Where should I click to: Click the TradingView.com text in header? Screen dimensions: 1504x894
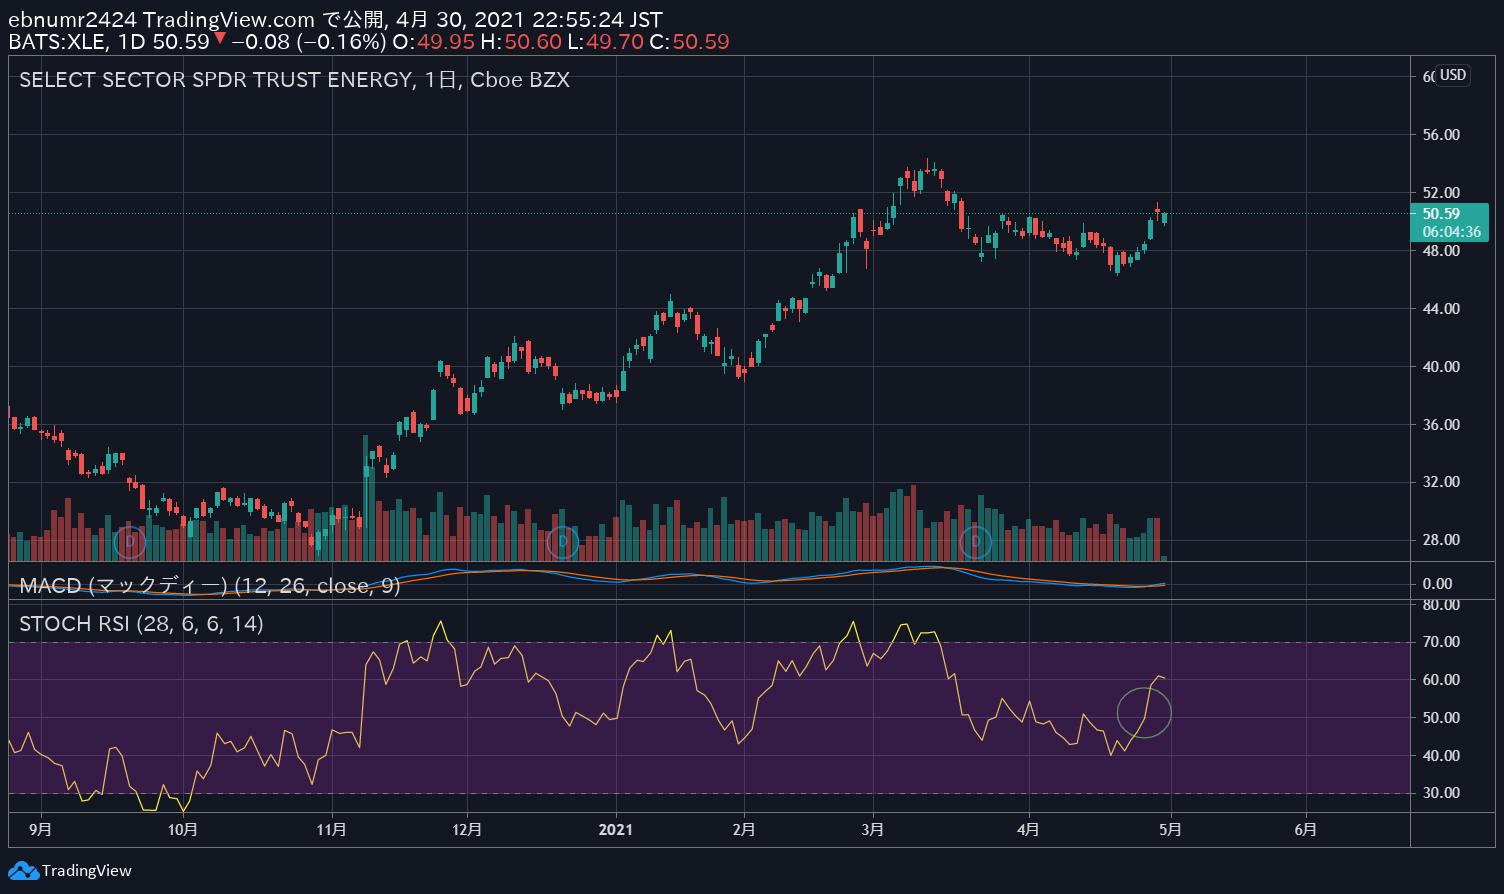point(229,20)
